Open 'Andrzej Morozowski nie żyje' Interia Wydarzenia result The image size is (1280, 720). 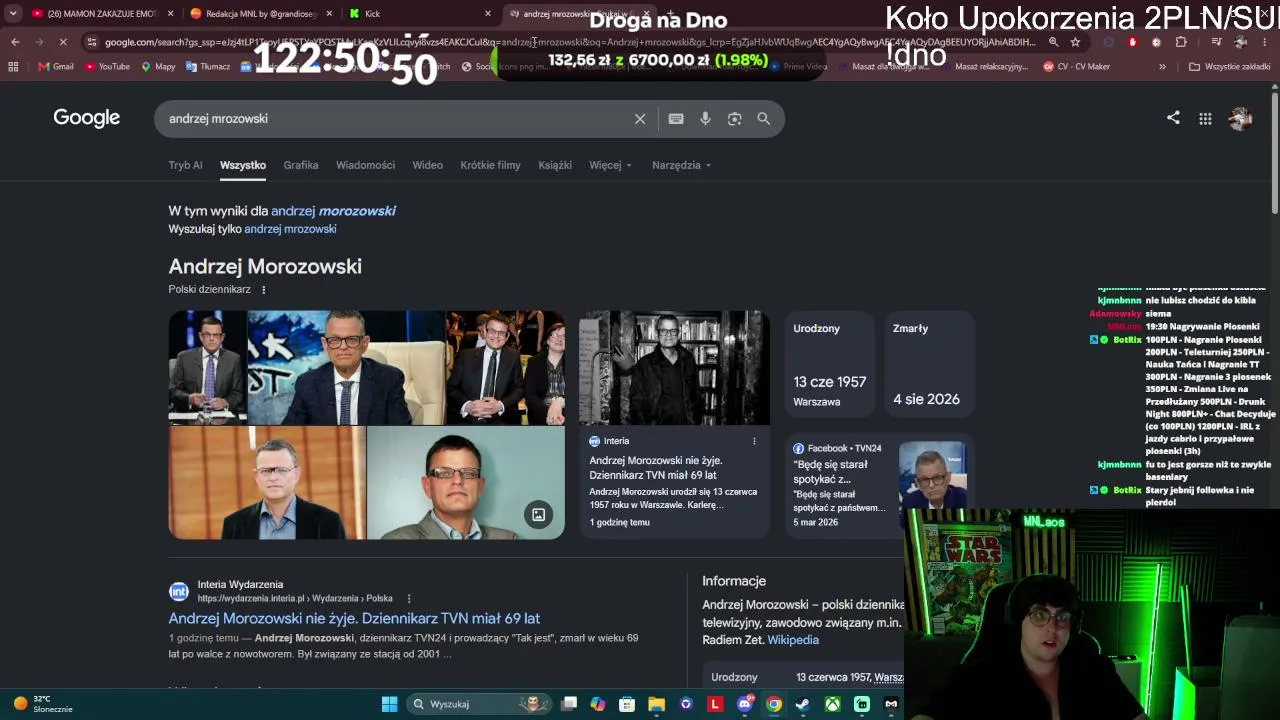(354, 619)
